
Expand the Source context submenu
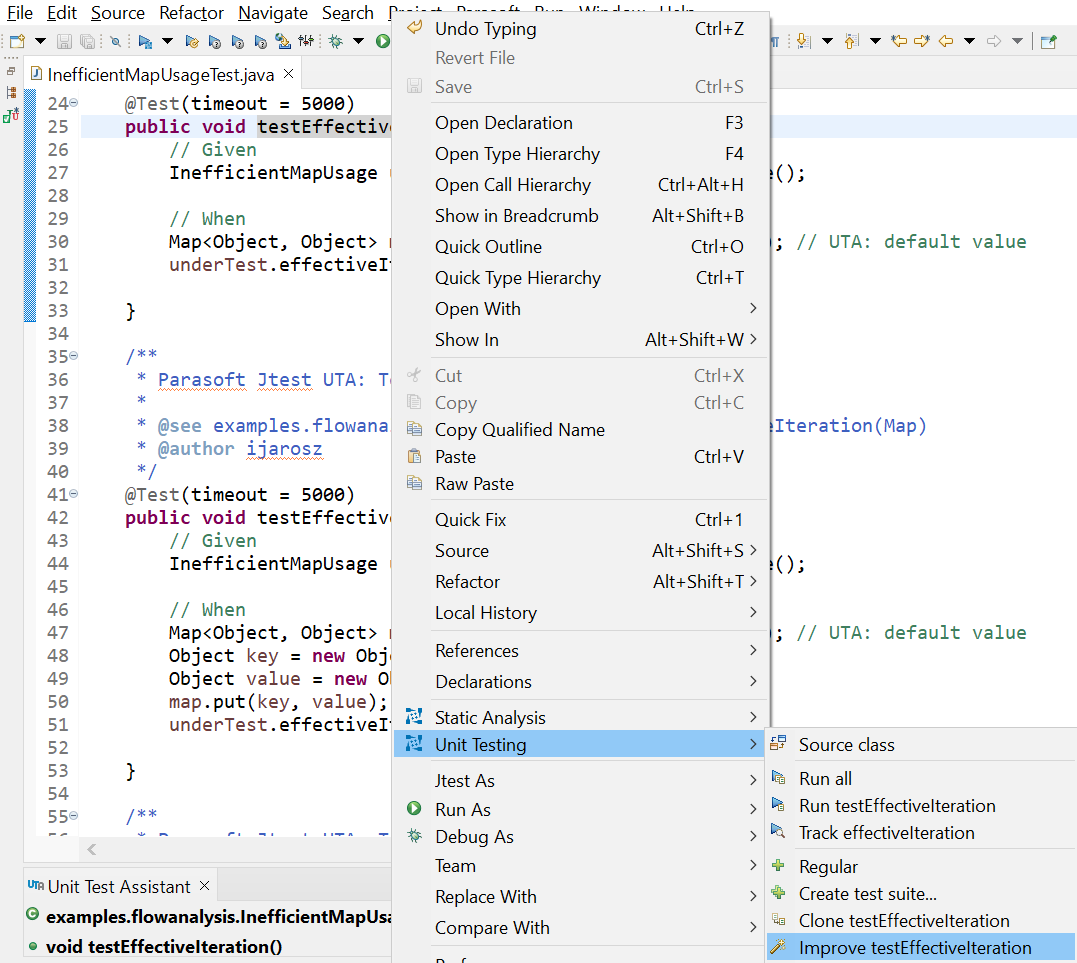(x=580, y=550)
